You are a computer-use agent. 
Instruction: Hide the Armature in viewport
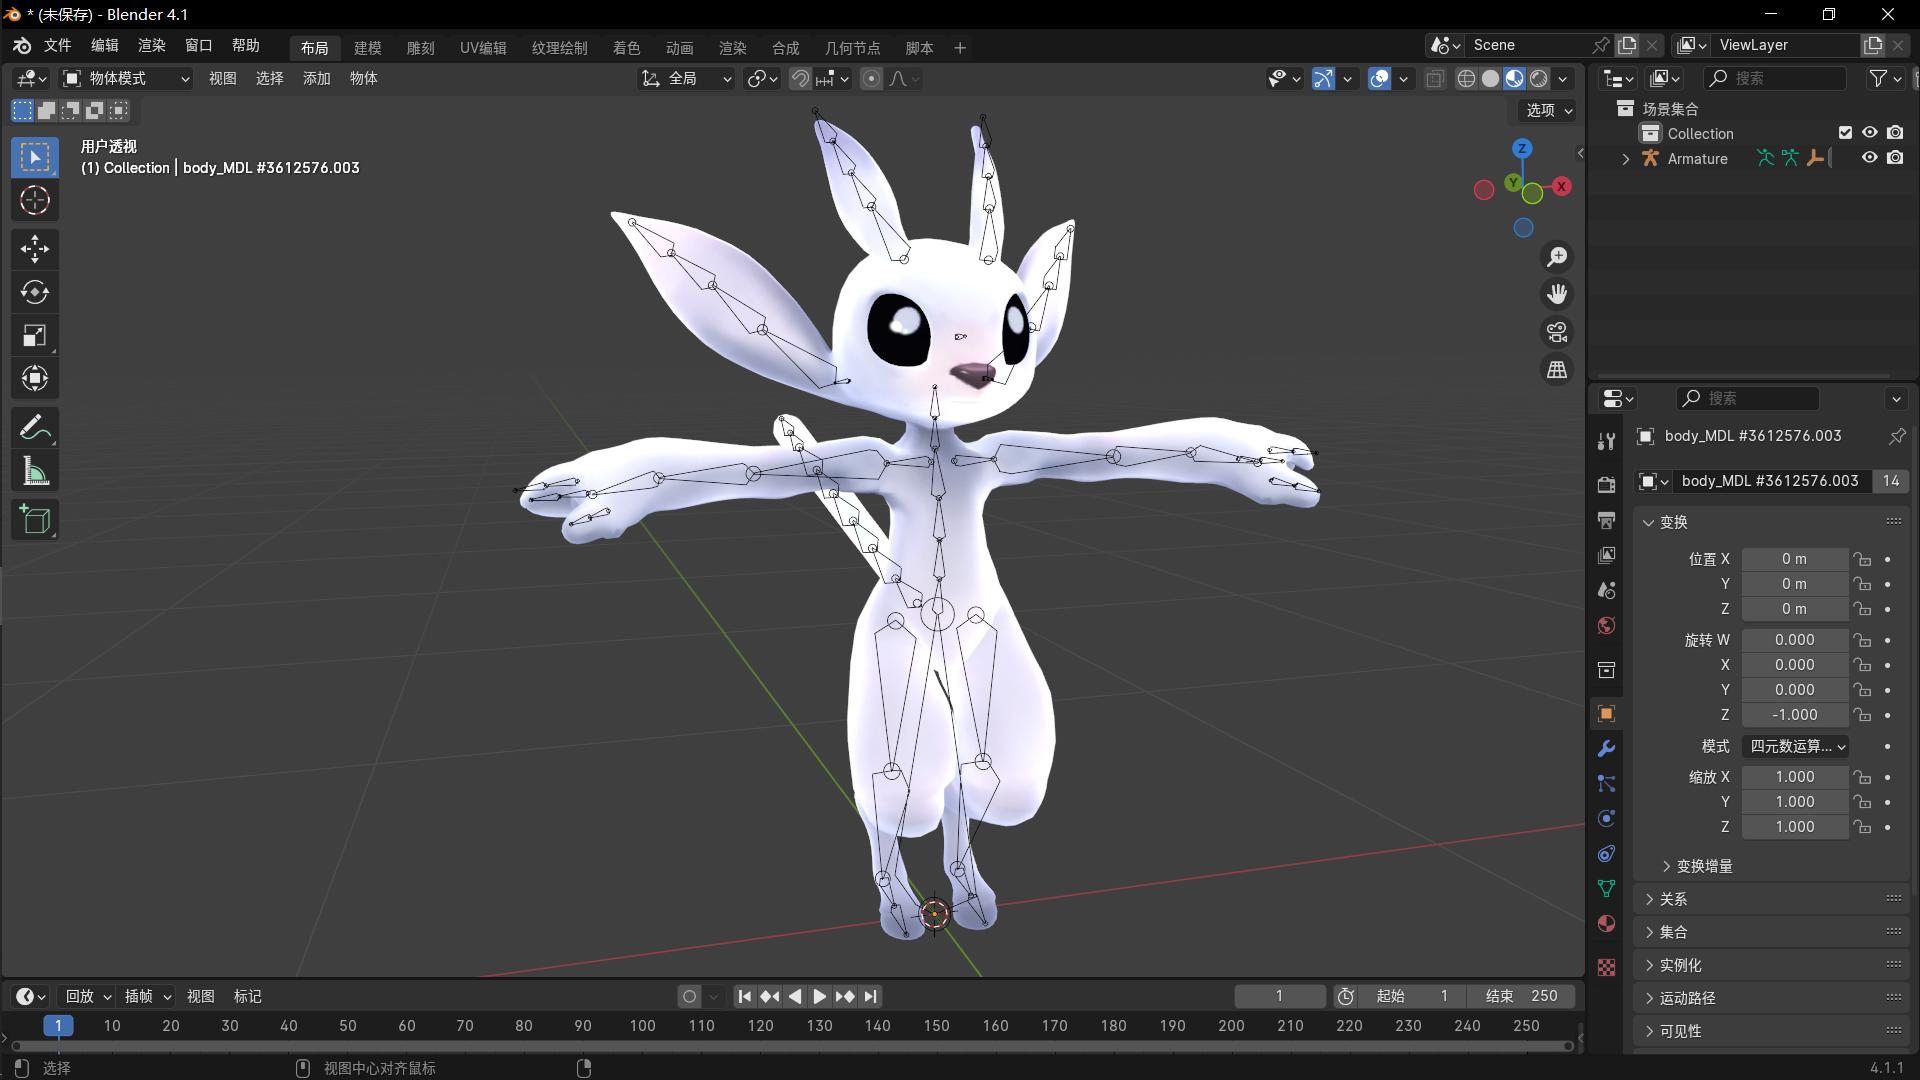[x=1869, y=158]
